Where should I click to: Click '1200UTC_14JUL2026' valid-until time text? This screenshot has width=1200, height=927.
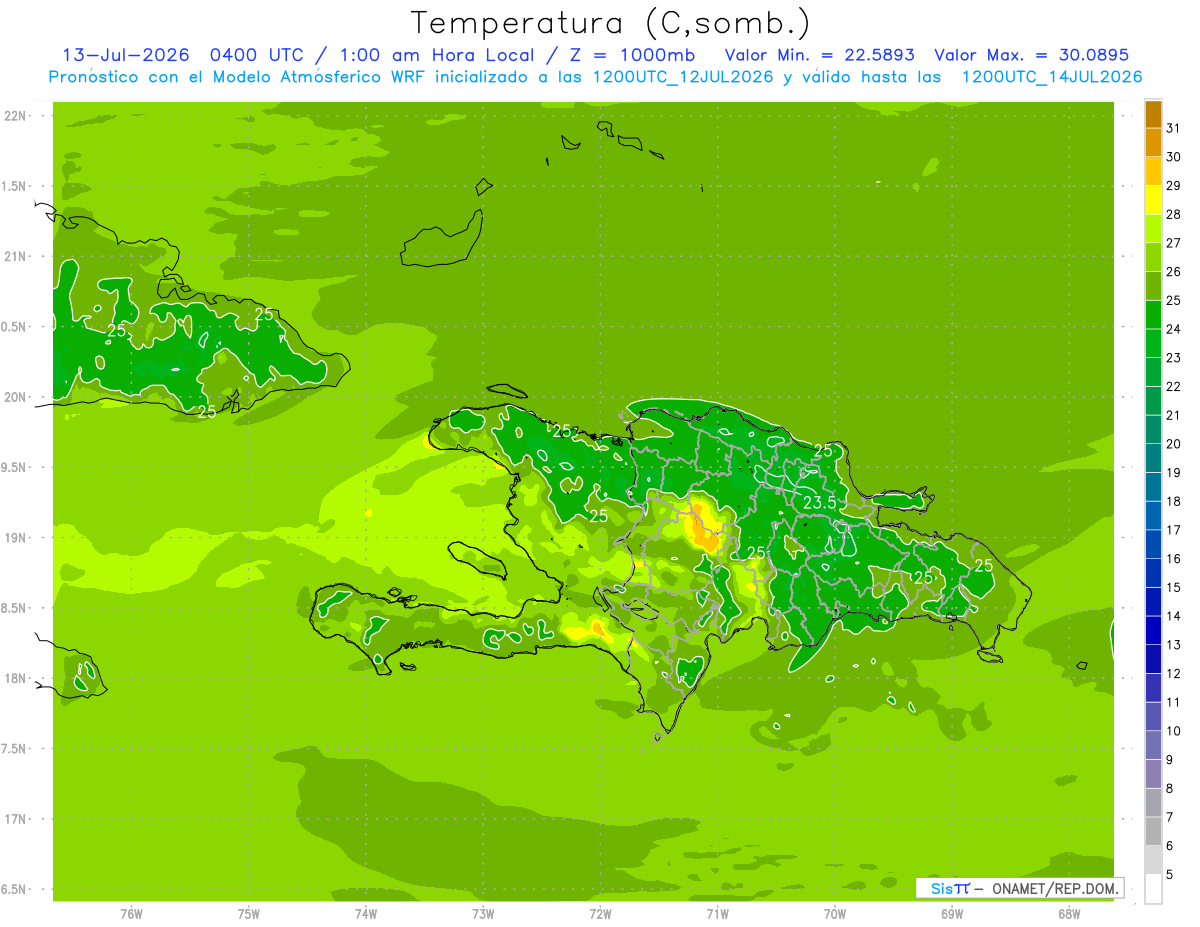(x=1051, y=77)
